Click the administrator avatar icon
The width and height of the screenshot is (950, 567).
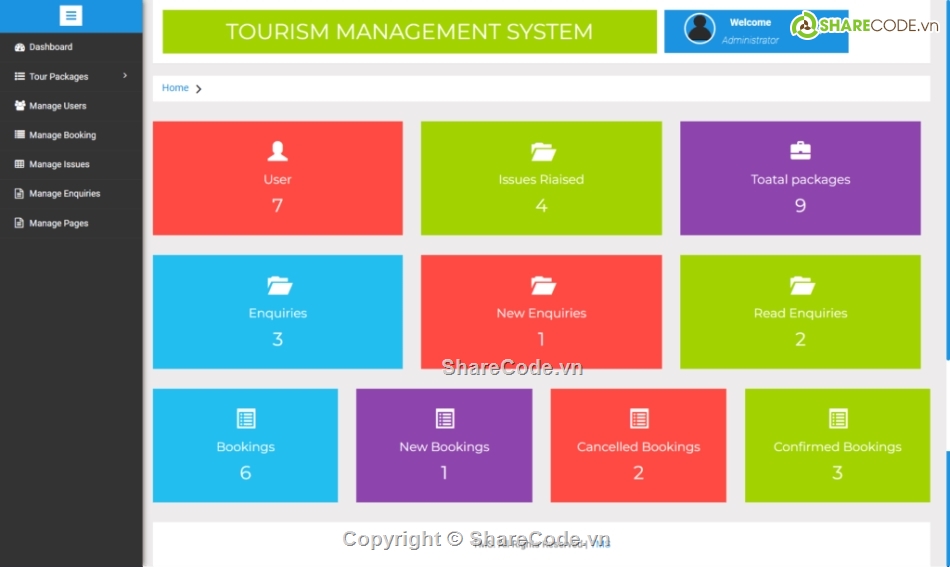click(700, 28)
